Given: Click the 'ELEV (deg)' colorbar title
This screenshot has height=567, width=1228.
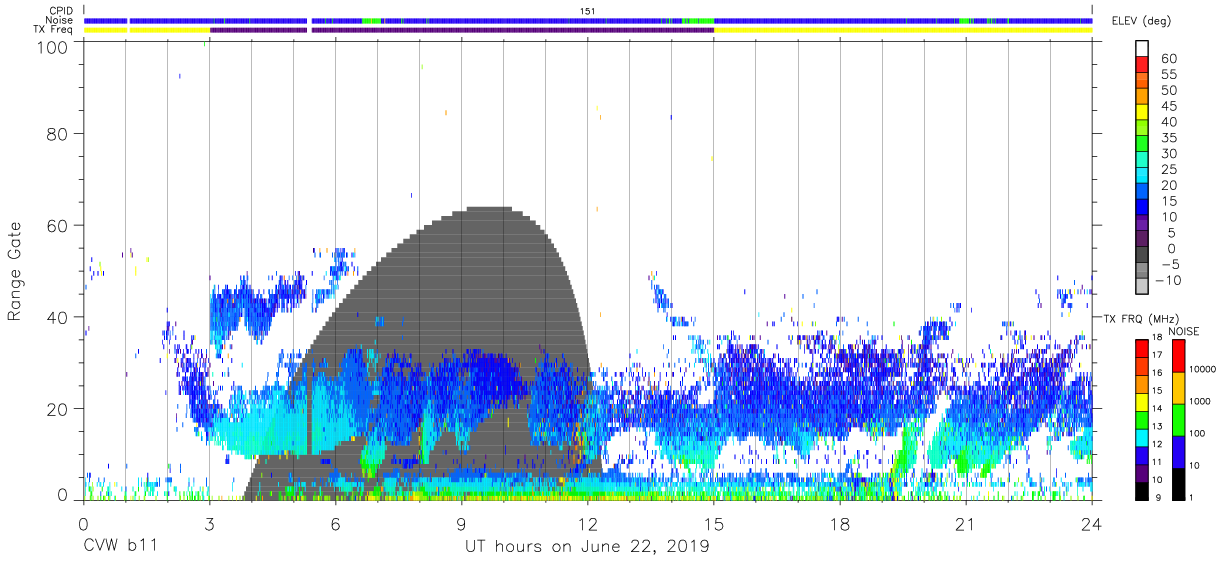Looking at the screenshot, I should click(1142, 21).
